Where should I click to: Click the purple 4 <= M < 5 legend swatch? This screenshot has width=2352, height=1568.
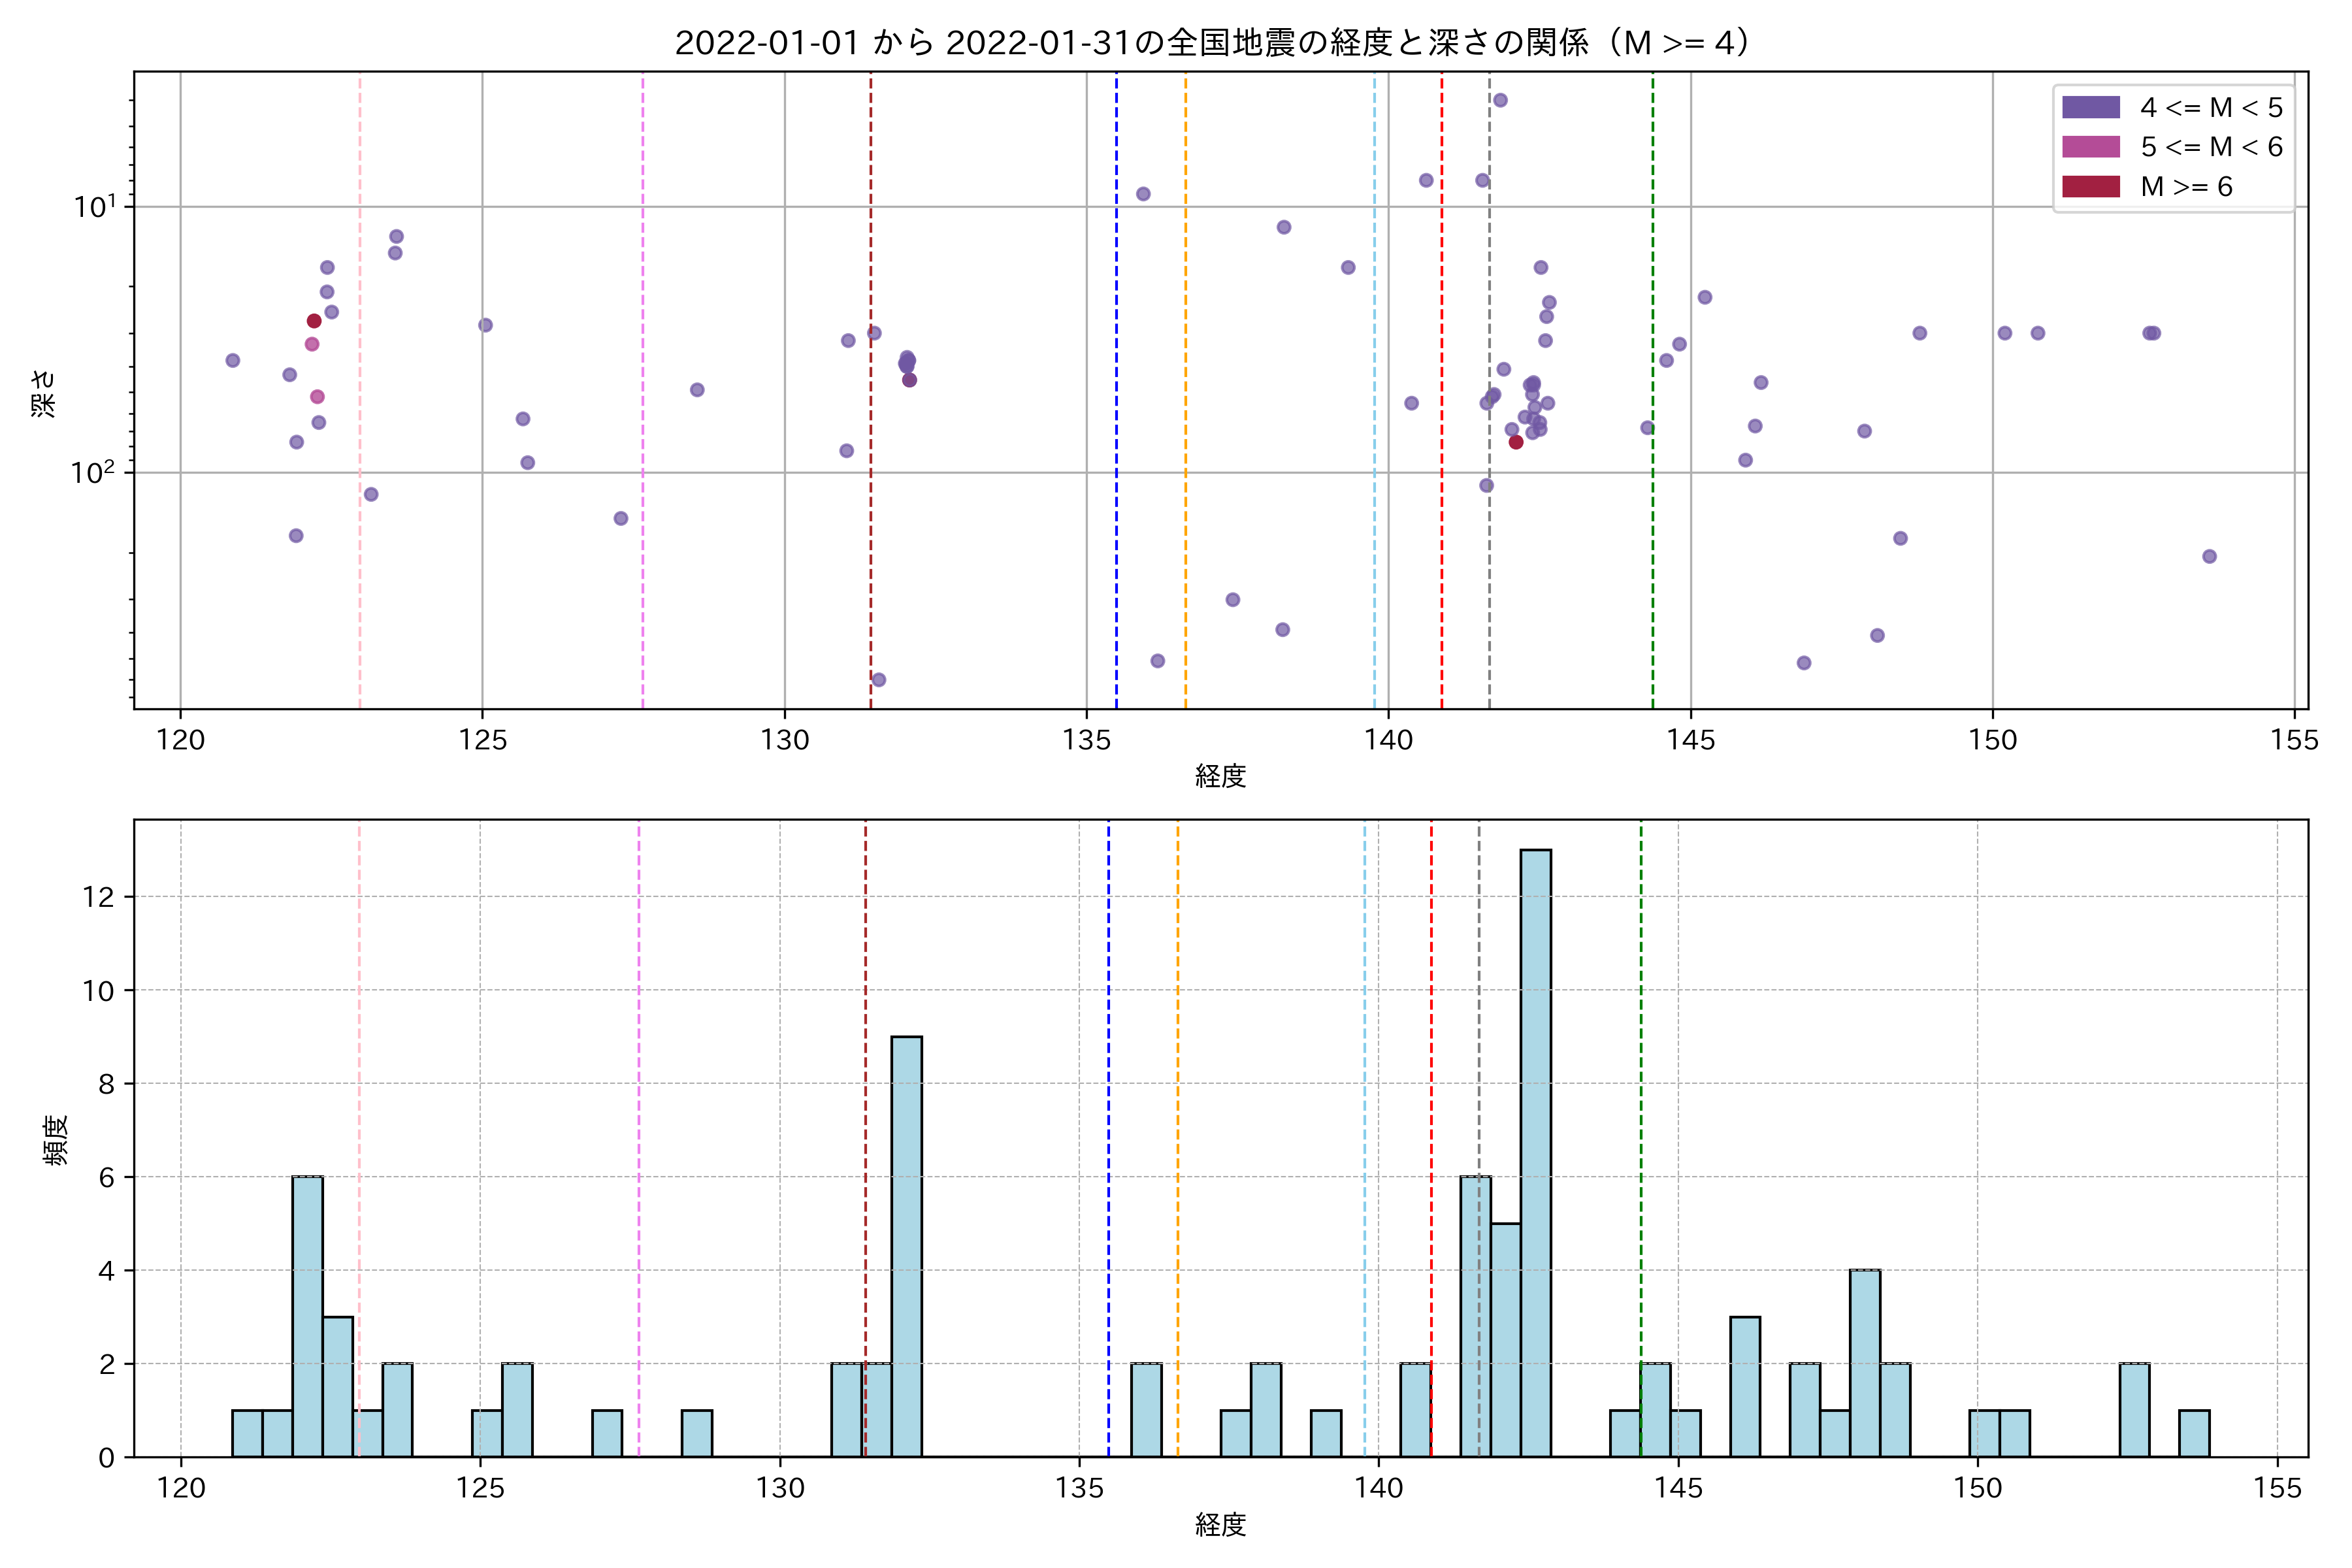click(2090, 107)
